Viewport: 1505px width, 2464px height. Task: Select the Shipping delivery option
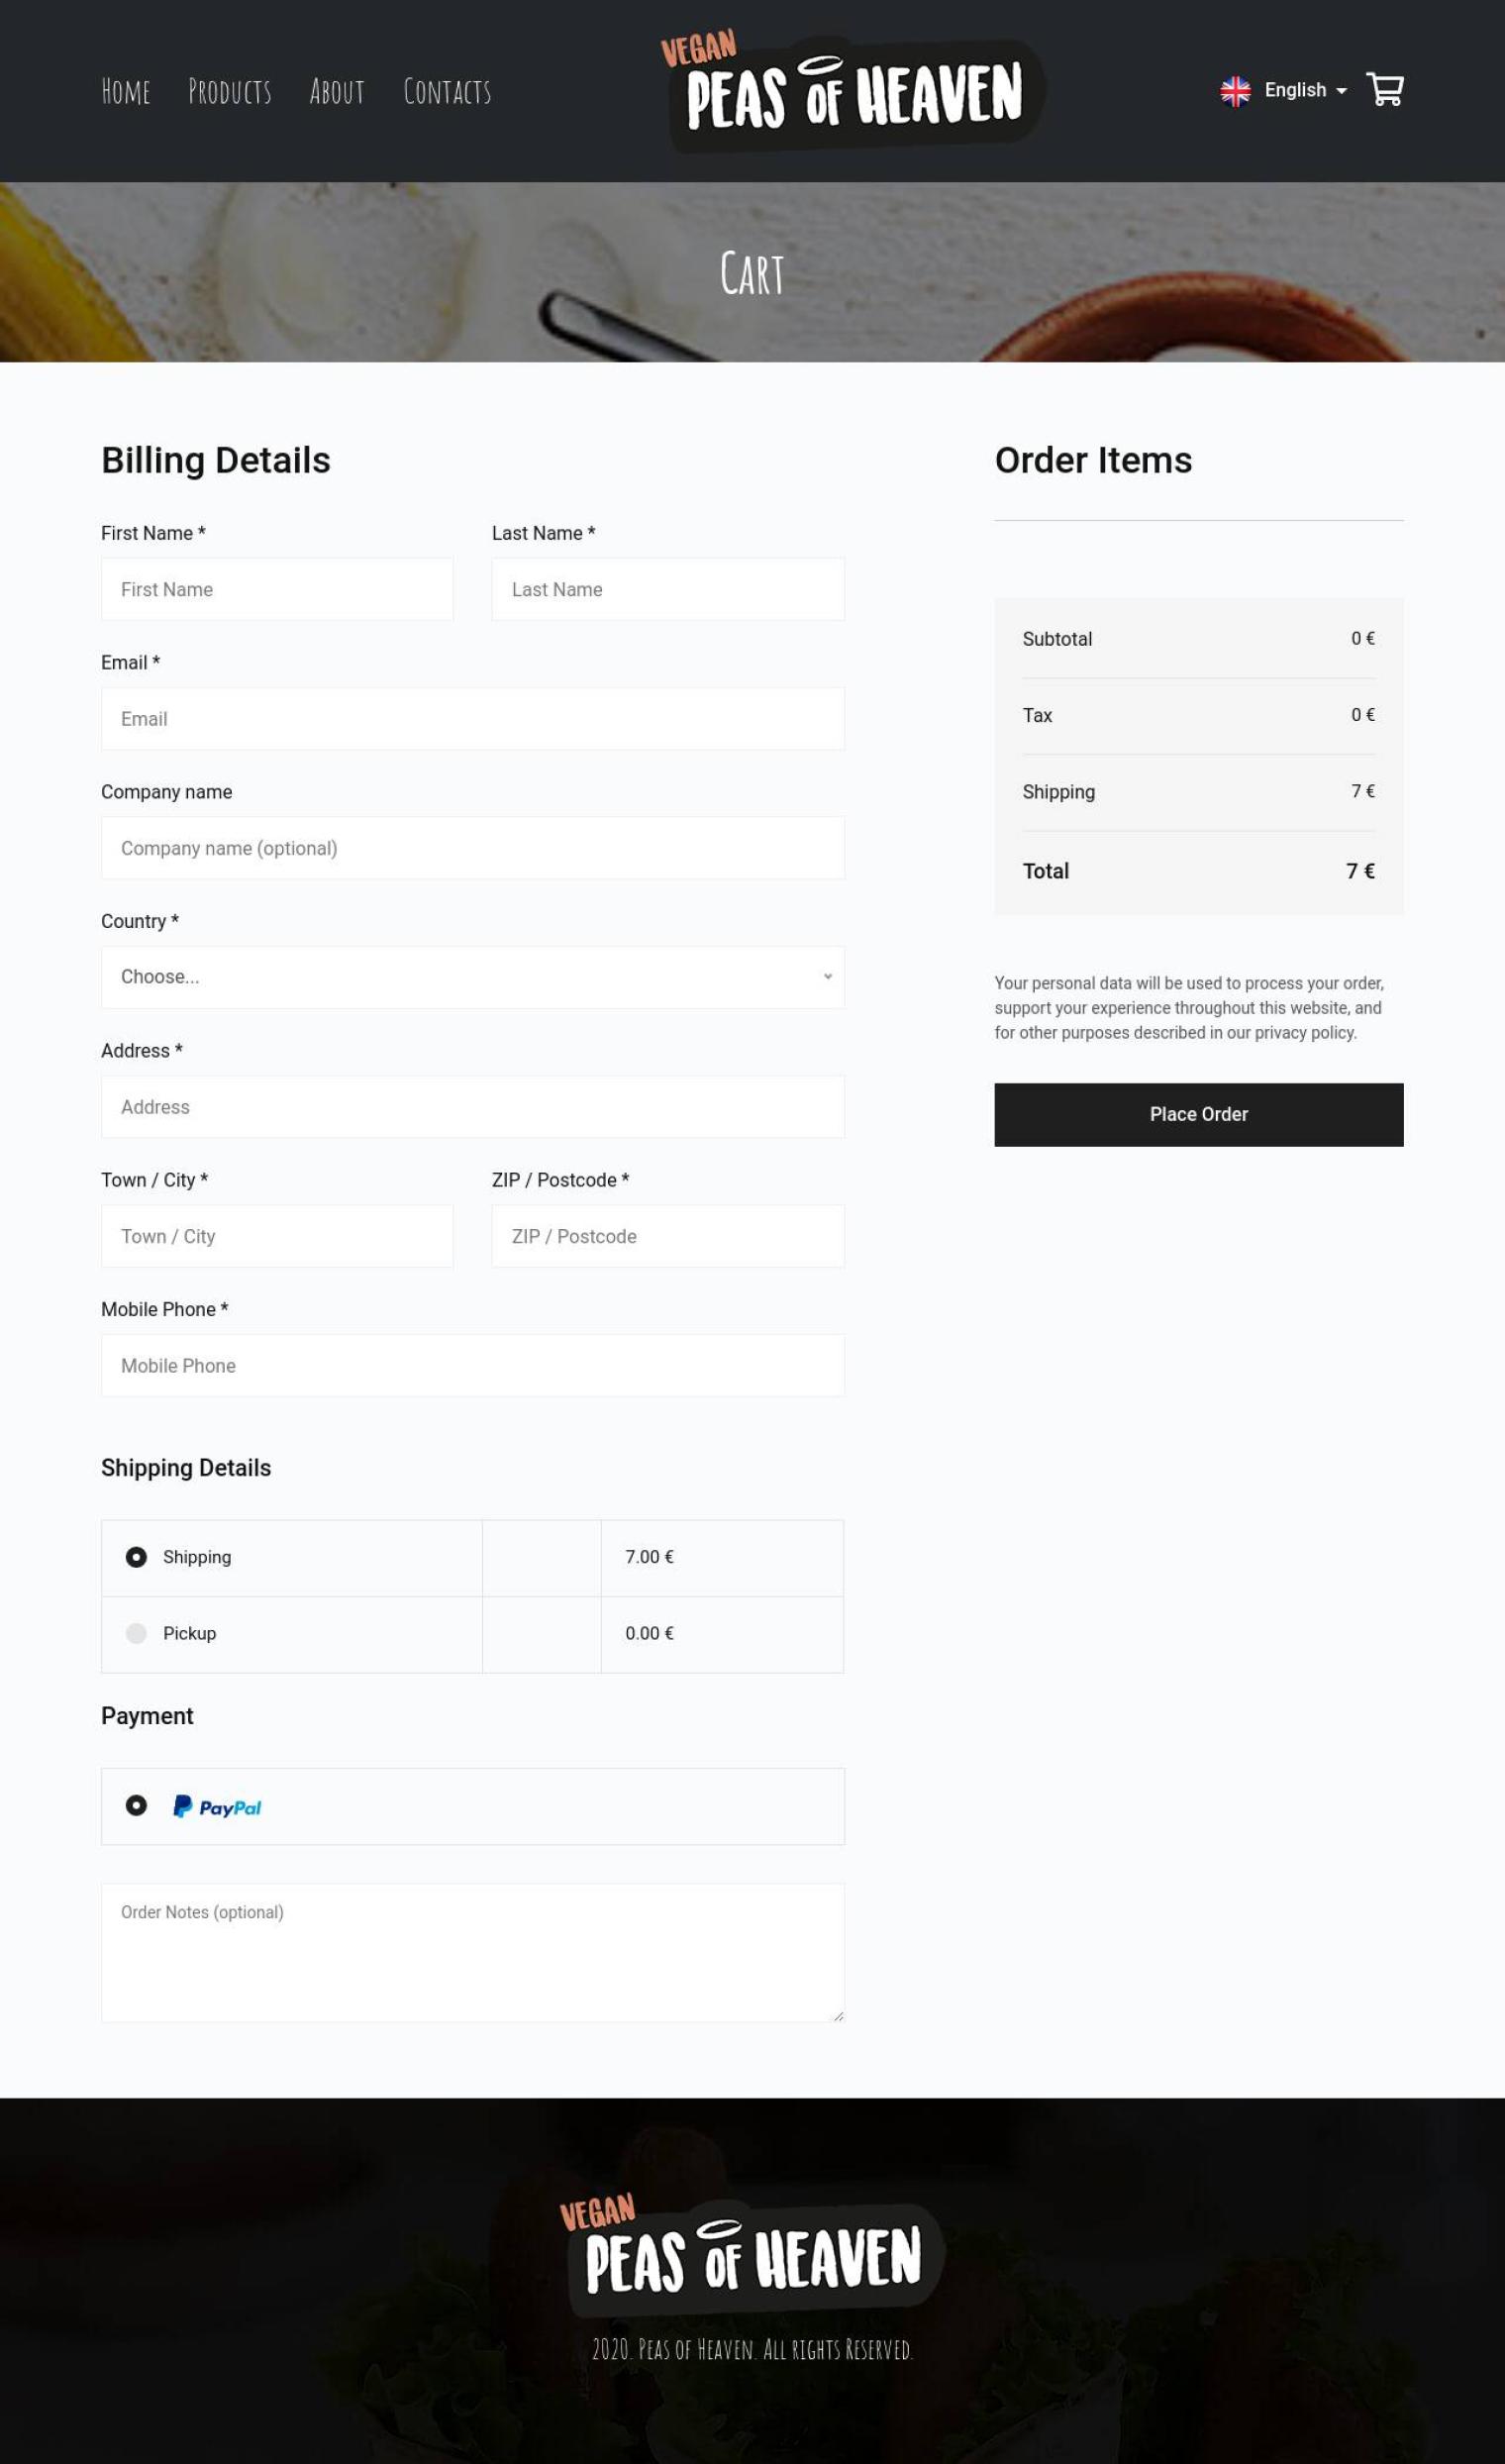click(136, 1557)
